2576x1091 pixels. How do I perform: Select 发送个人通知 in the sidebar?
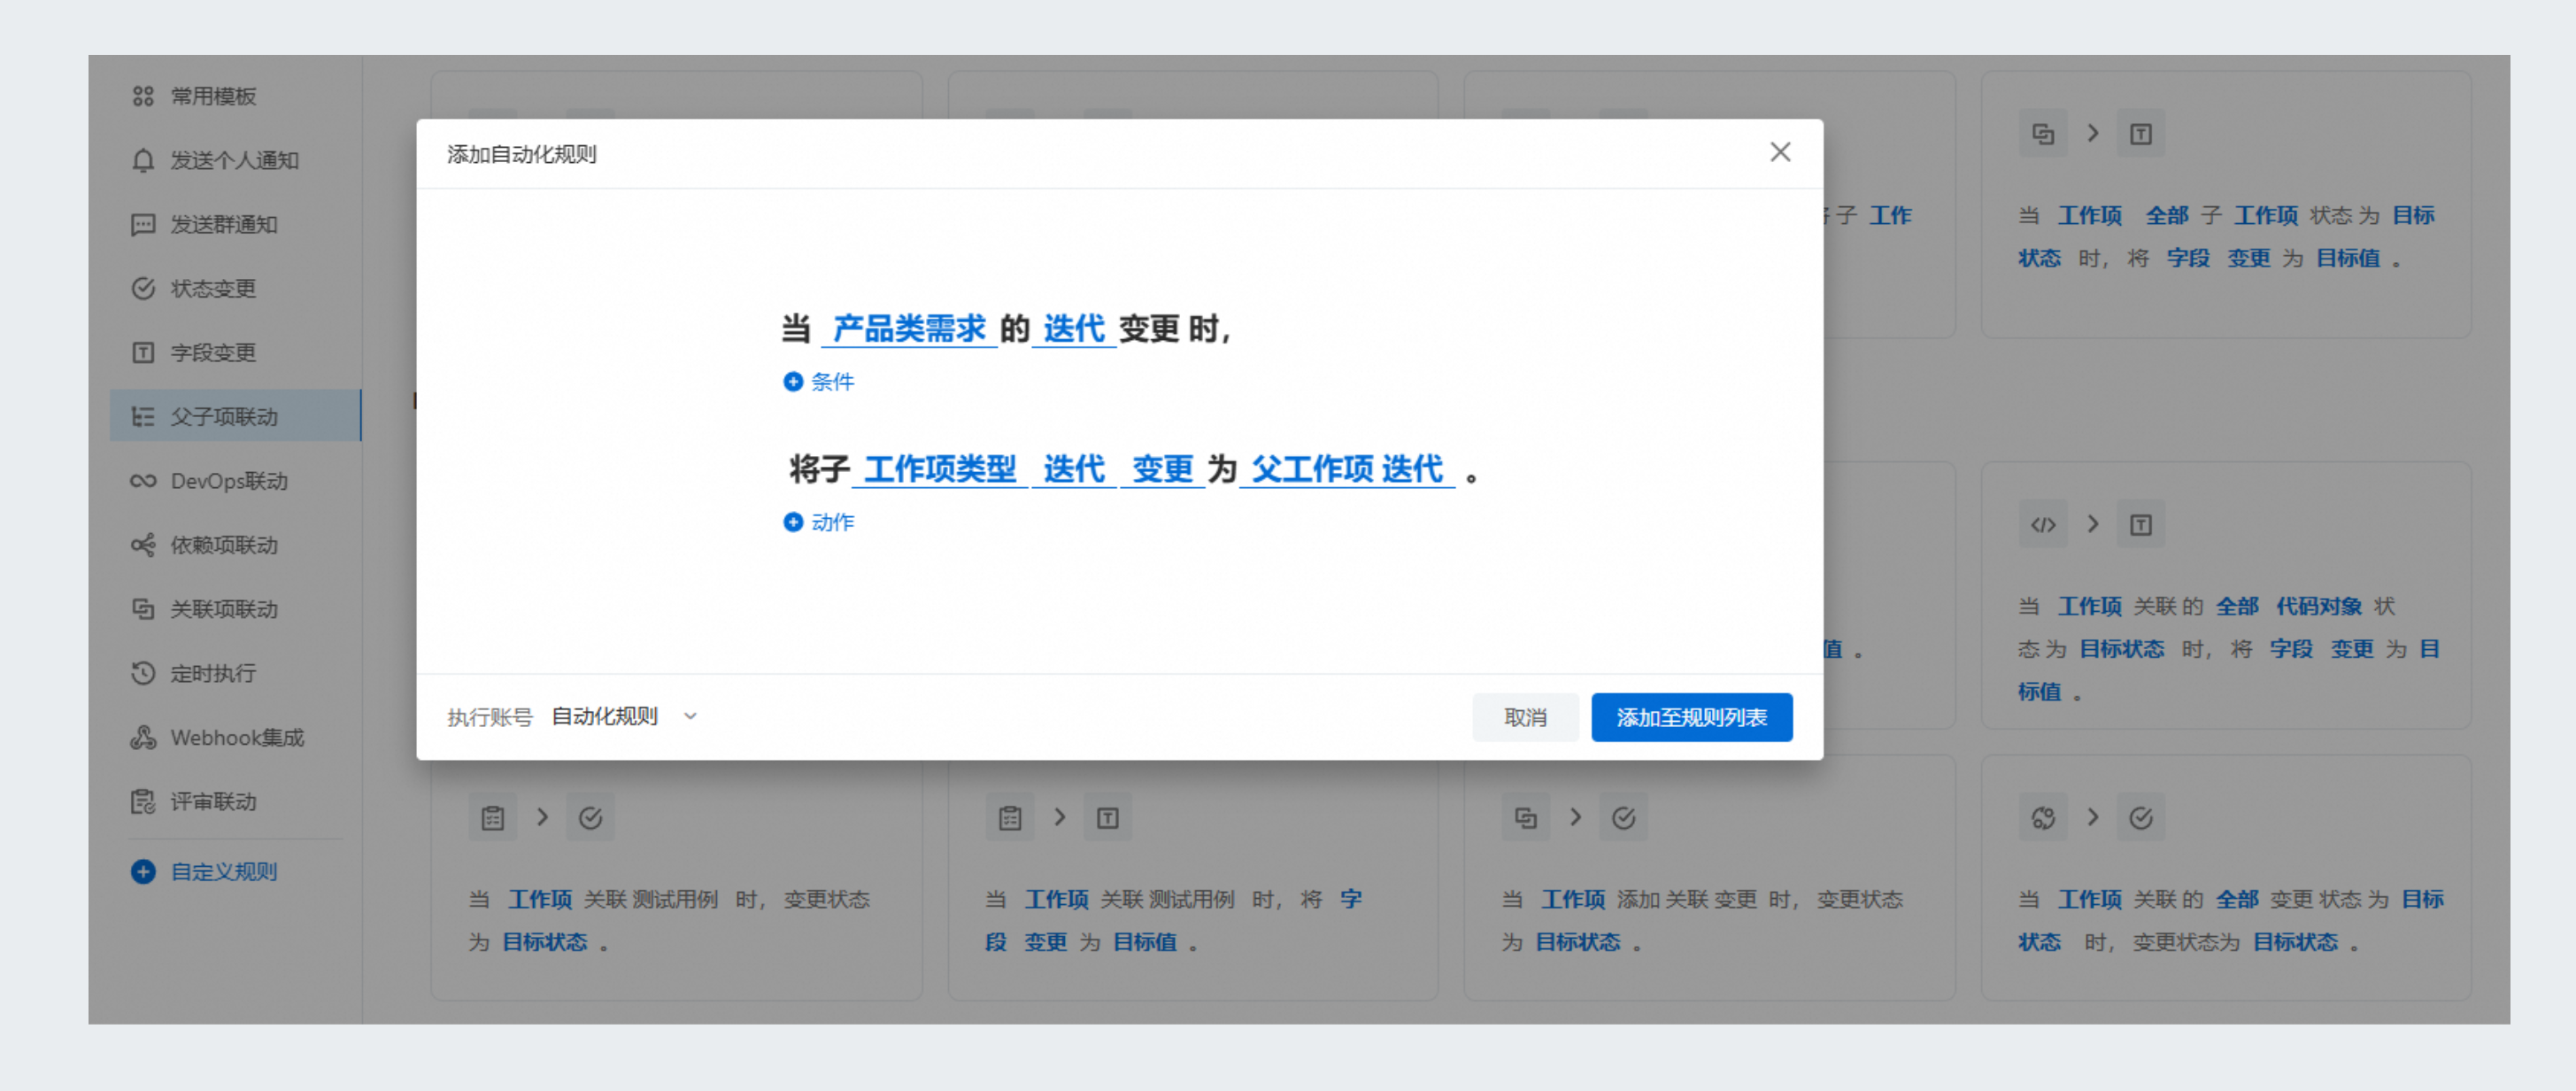[x=235, y=160]
